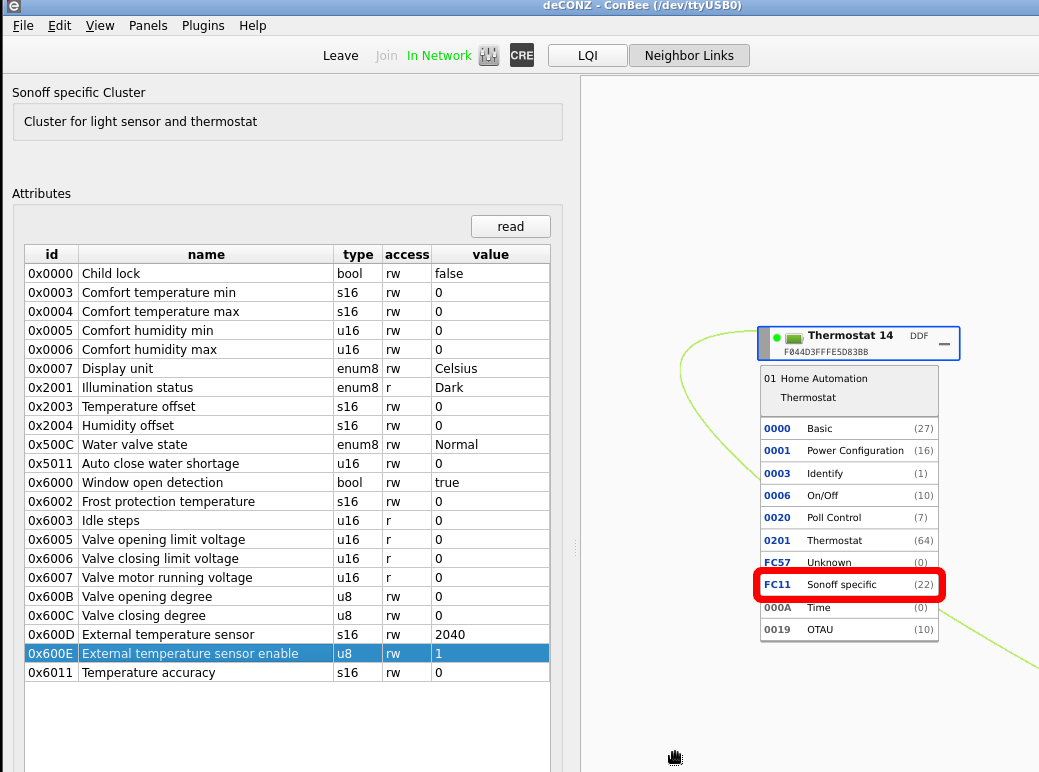
Task: Select Illumination status attribute row
Action: coord(287,388)
